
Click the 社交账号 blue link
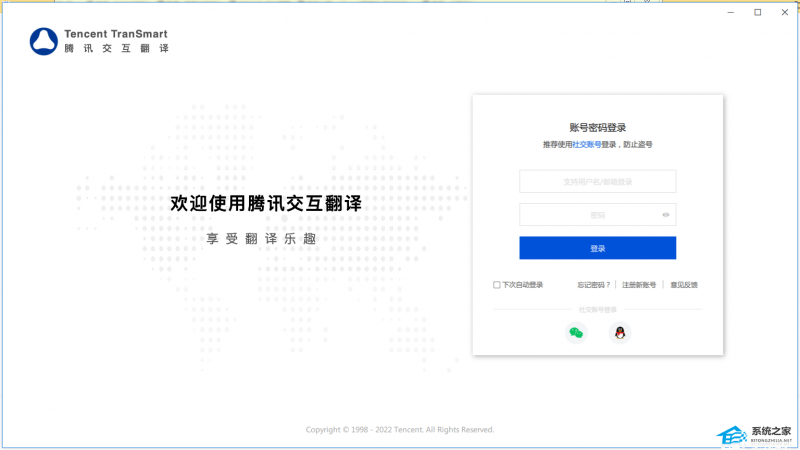[587, 144]
